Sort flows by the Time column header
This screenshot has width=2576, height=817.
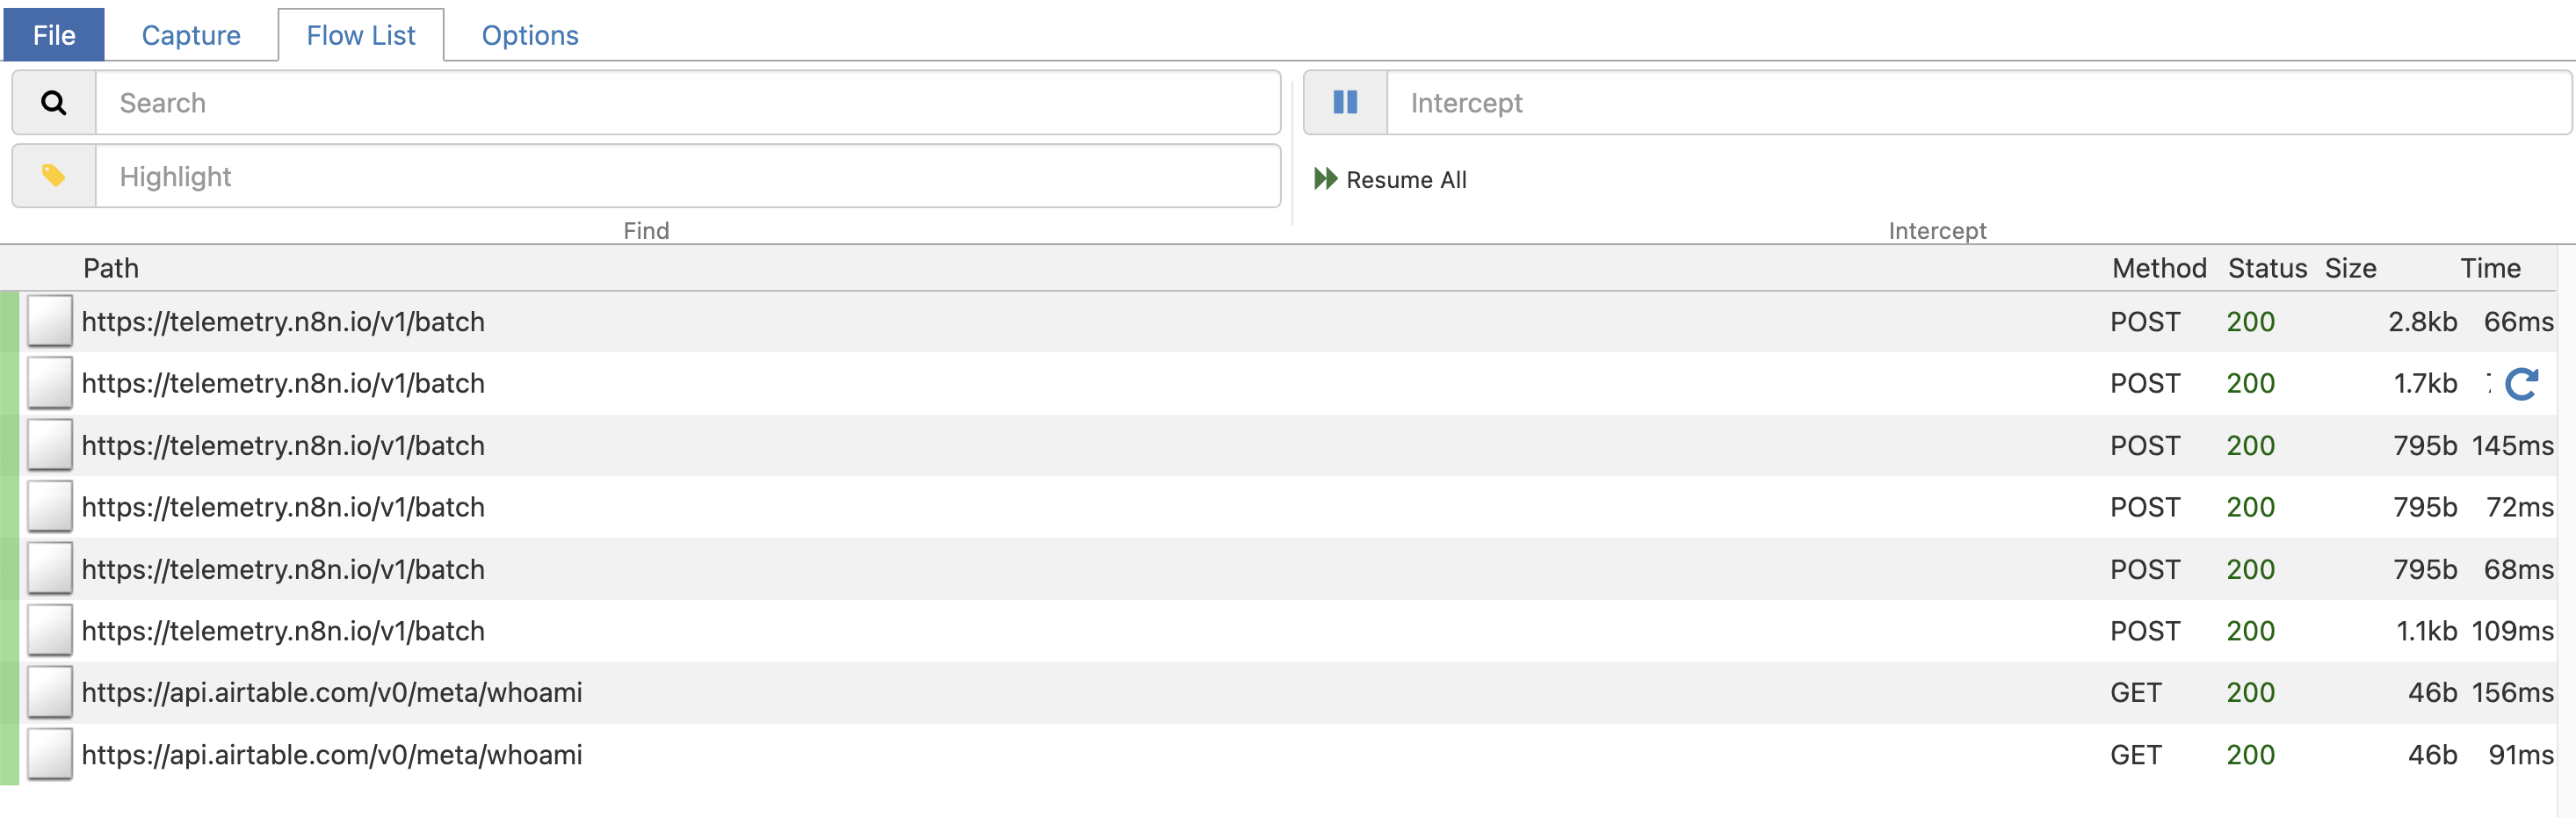(x=2490, y=269)
